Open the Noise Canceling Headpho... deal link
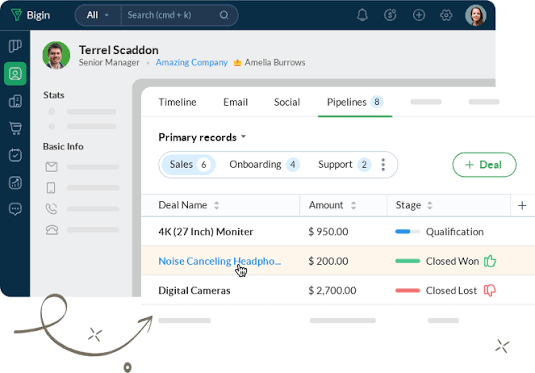Screen dimensions: 535x373 click(219, 261)
